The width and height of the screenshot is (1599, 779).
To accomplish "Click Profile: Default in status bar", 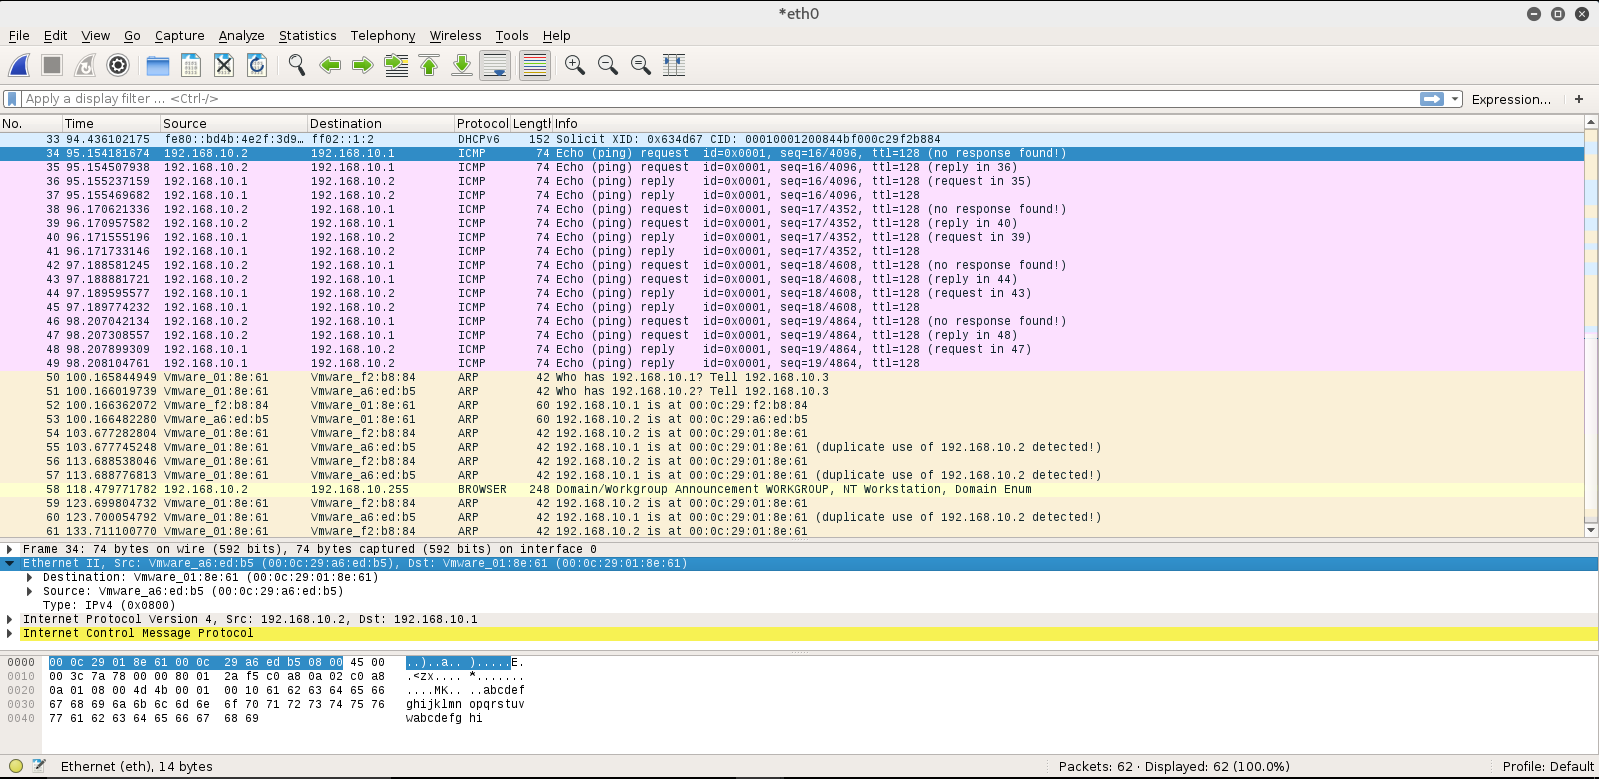I will (1547, 766).
